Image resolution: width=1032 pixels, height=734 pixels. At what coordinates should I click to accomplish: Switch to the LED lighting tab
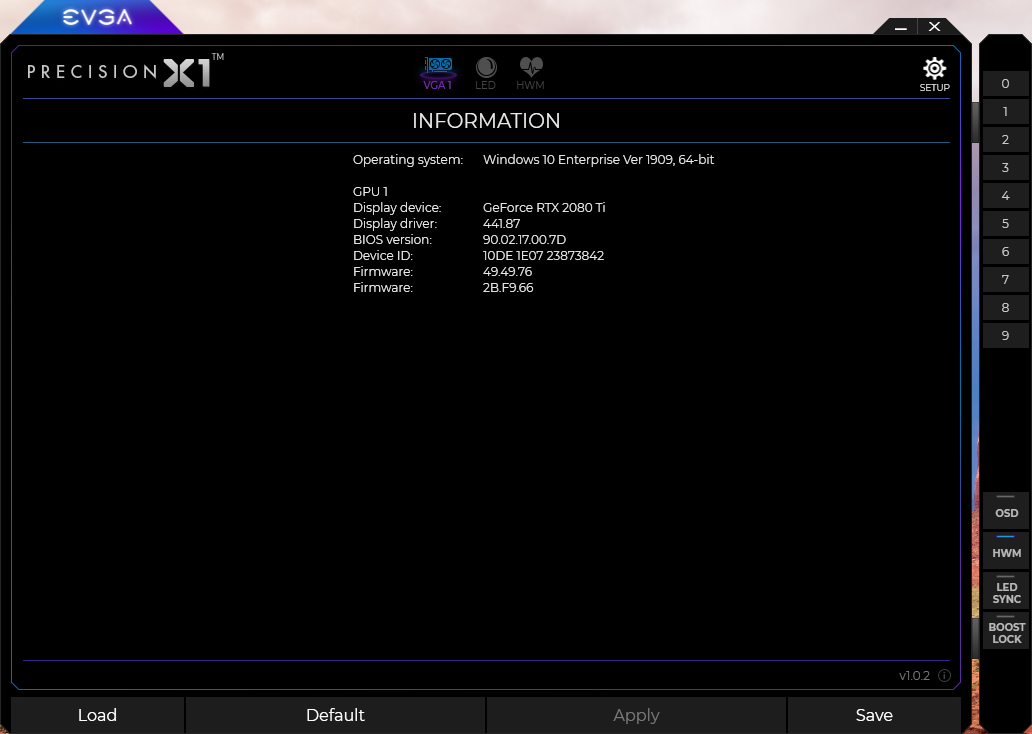486,73
